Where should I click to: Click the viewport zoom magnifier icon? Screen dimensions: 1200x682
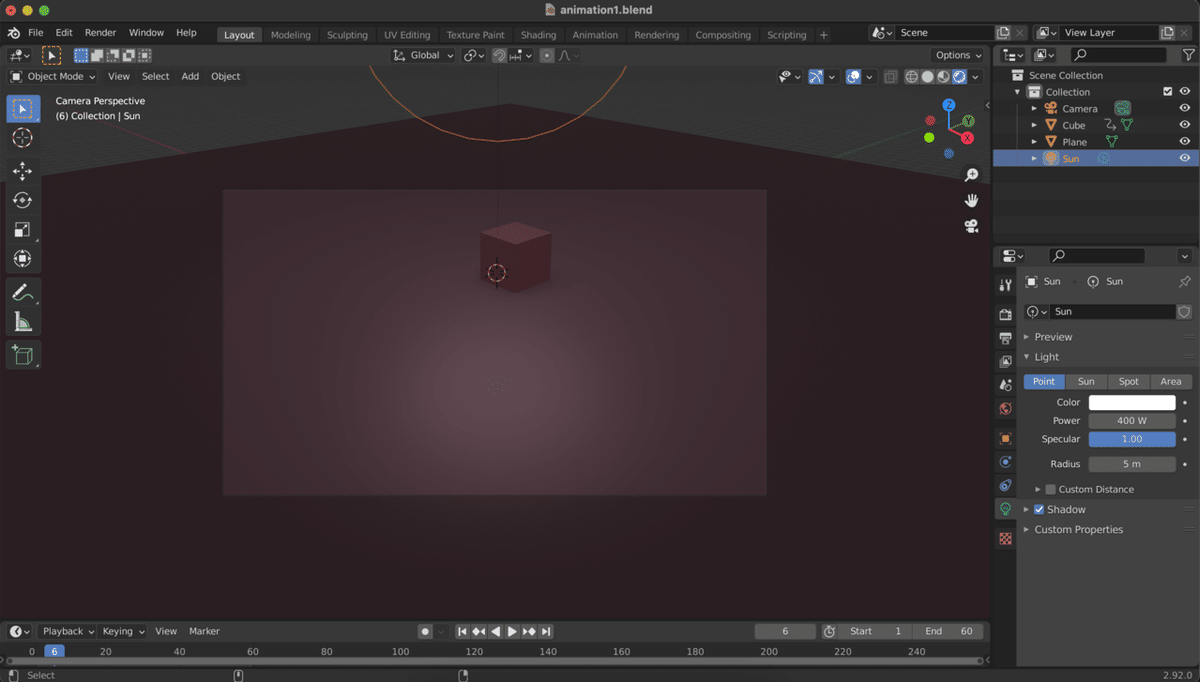(971, 175)
